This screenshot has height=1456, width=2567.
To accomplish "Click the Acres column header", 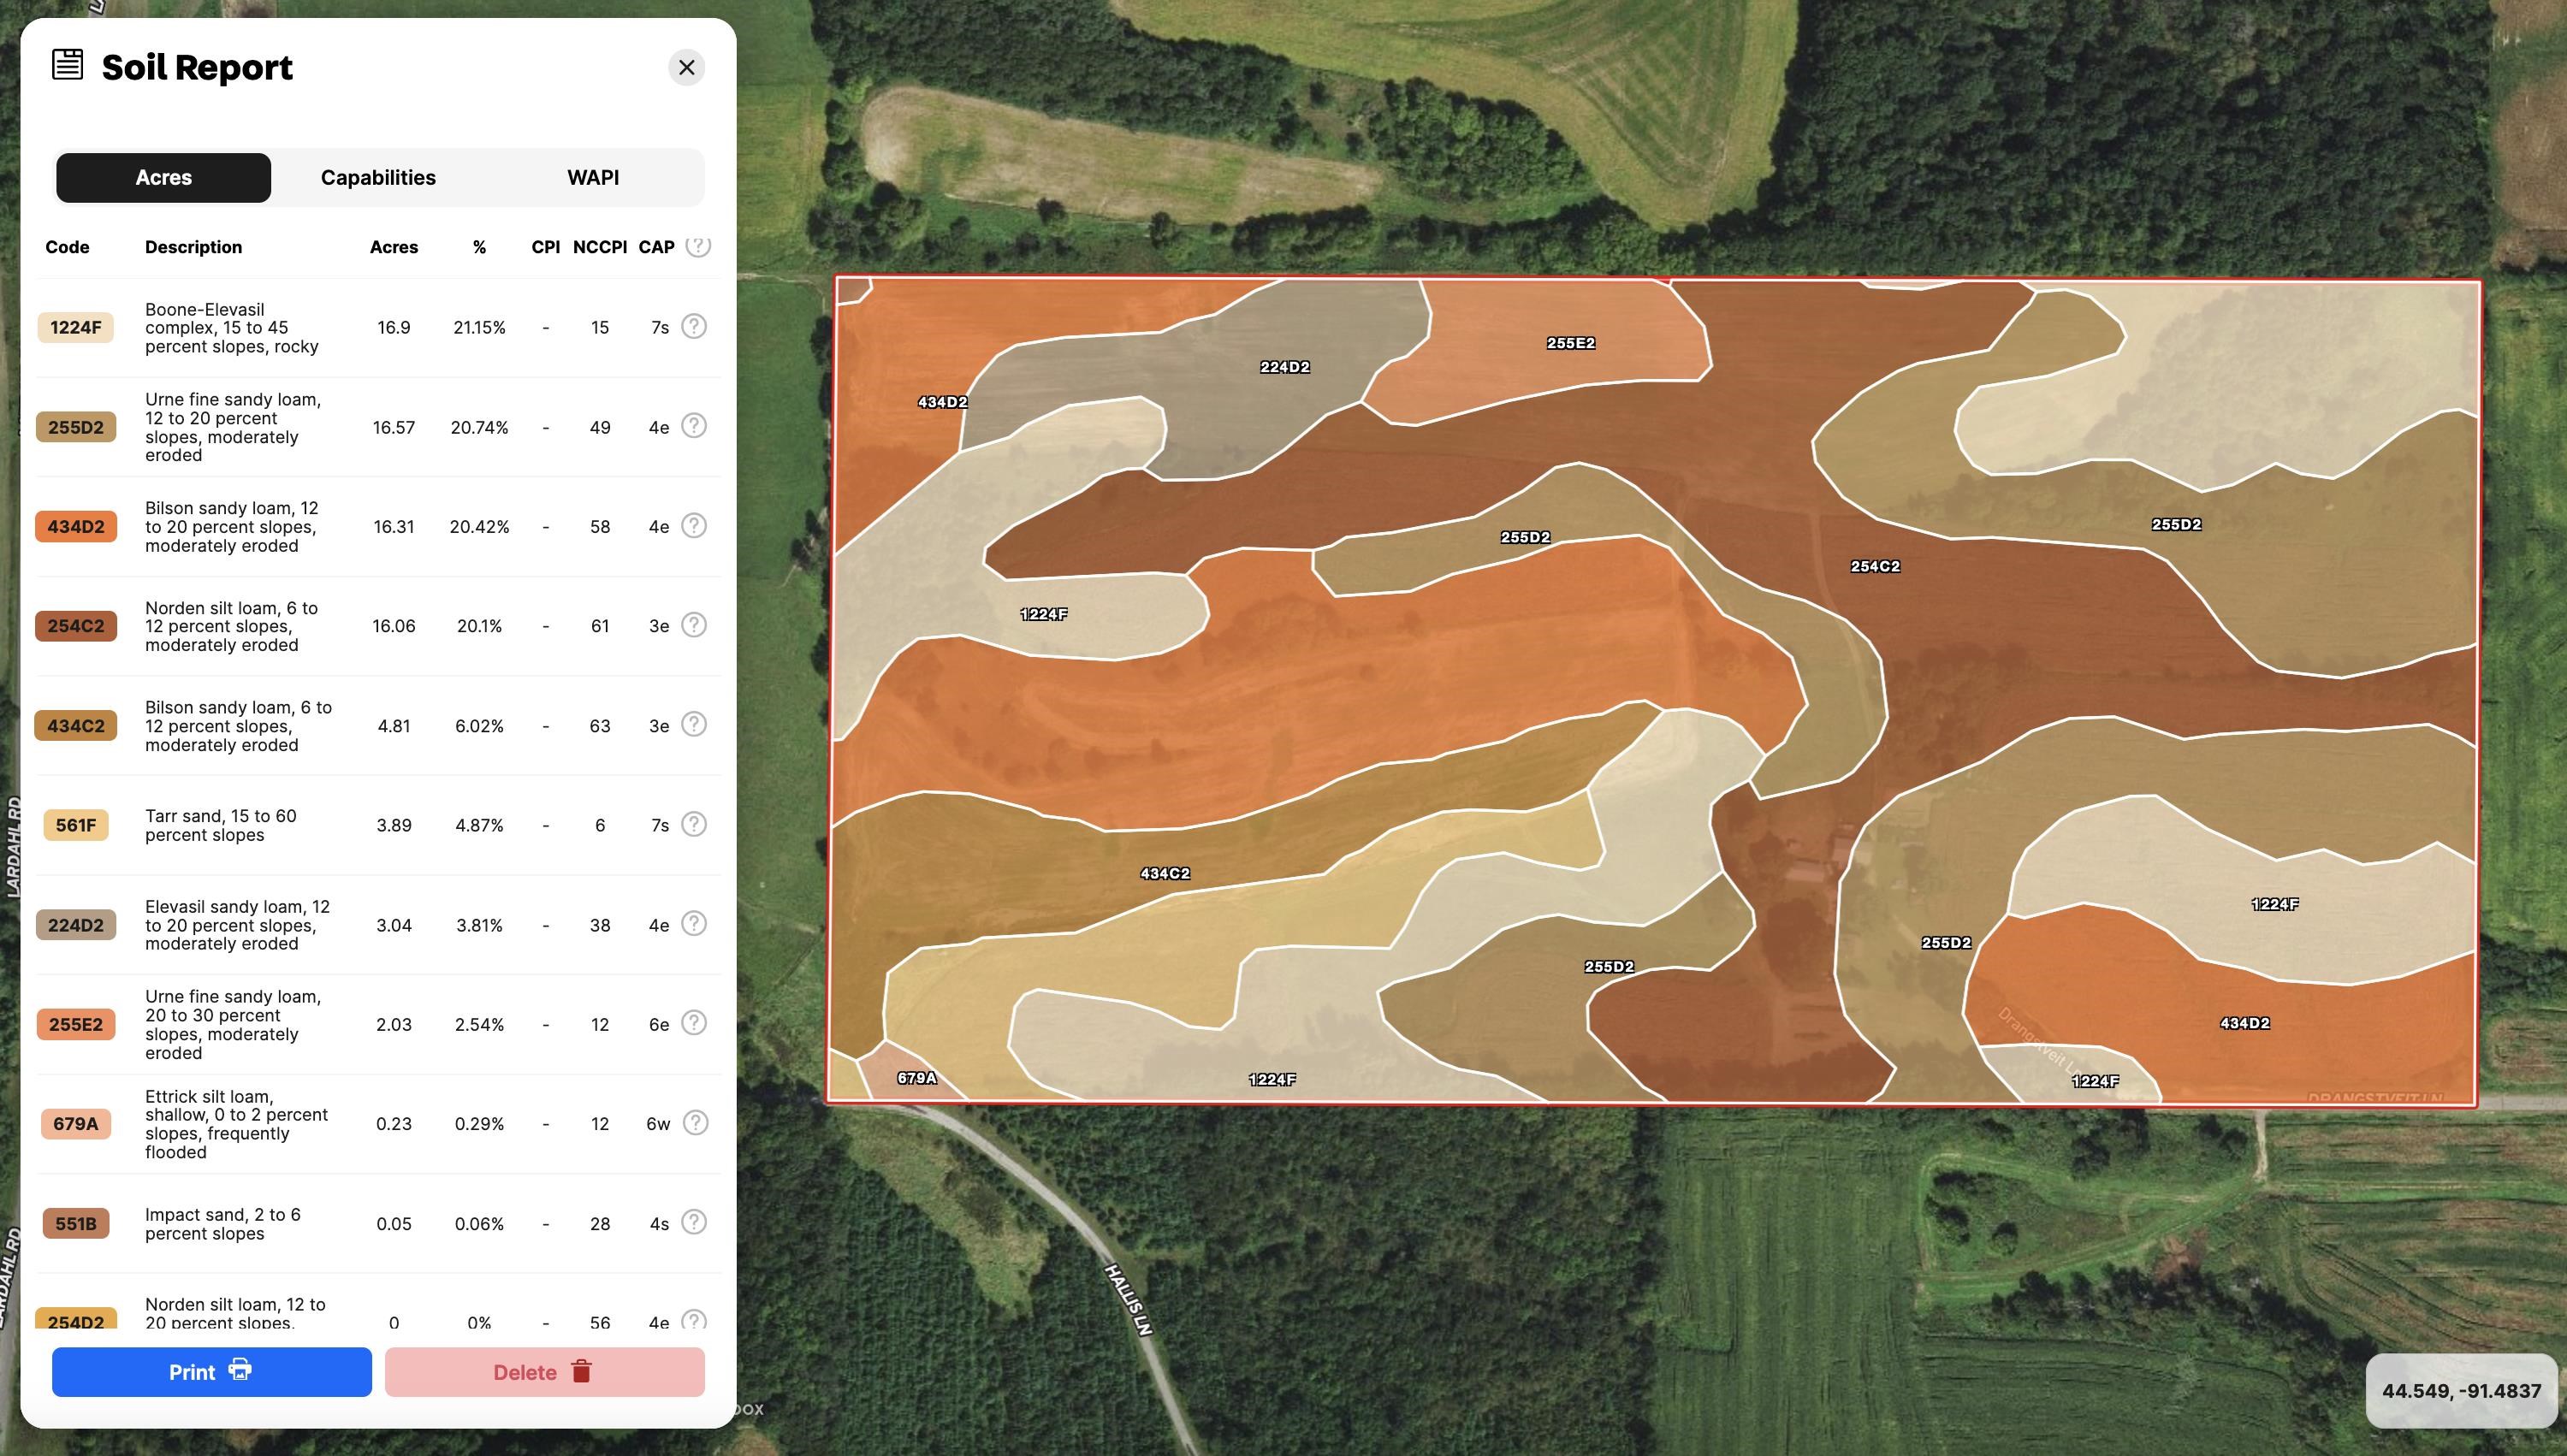I will click(394, 247).
